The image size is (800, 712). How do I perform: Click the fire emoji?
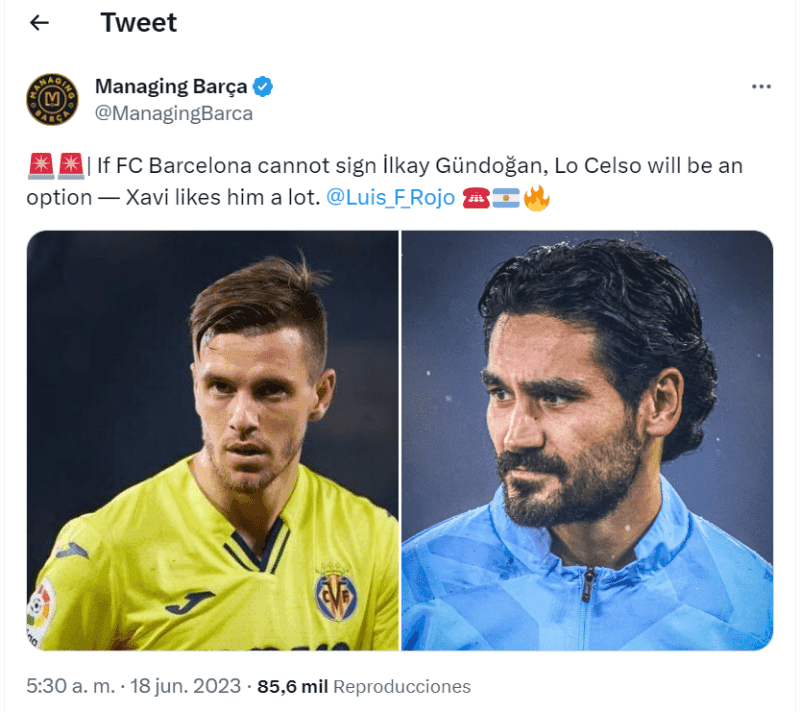pyautogui.click(x=536, y=197)
